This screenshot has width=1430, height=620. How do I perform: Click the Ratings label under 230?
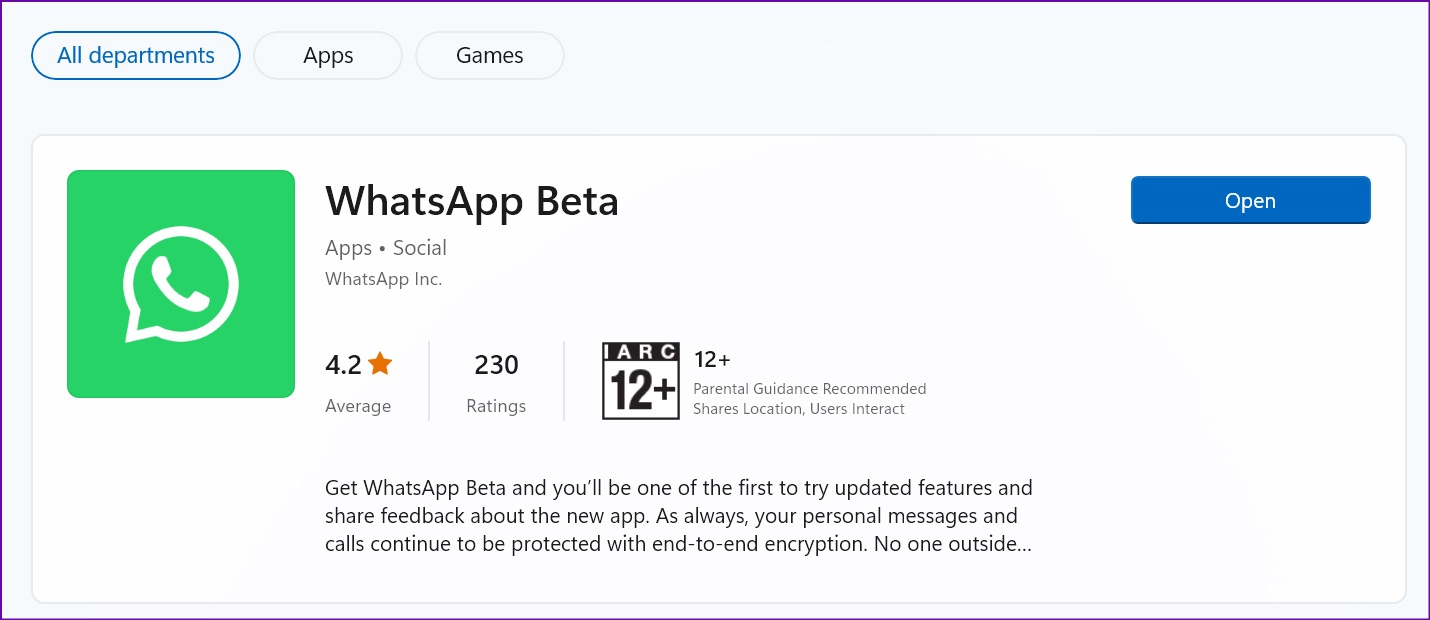coord(496,406)
